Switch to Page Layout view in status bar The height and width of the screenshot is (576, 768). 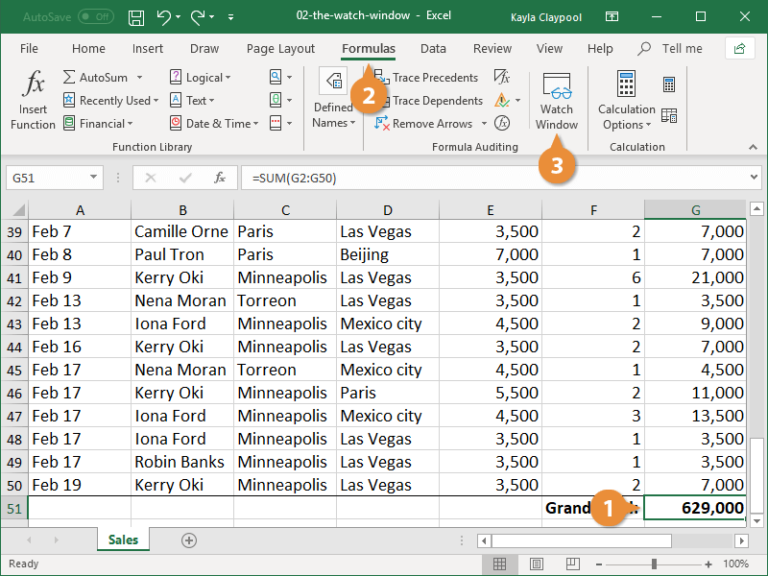tap(536, 564)
